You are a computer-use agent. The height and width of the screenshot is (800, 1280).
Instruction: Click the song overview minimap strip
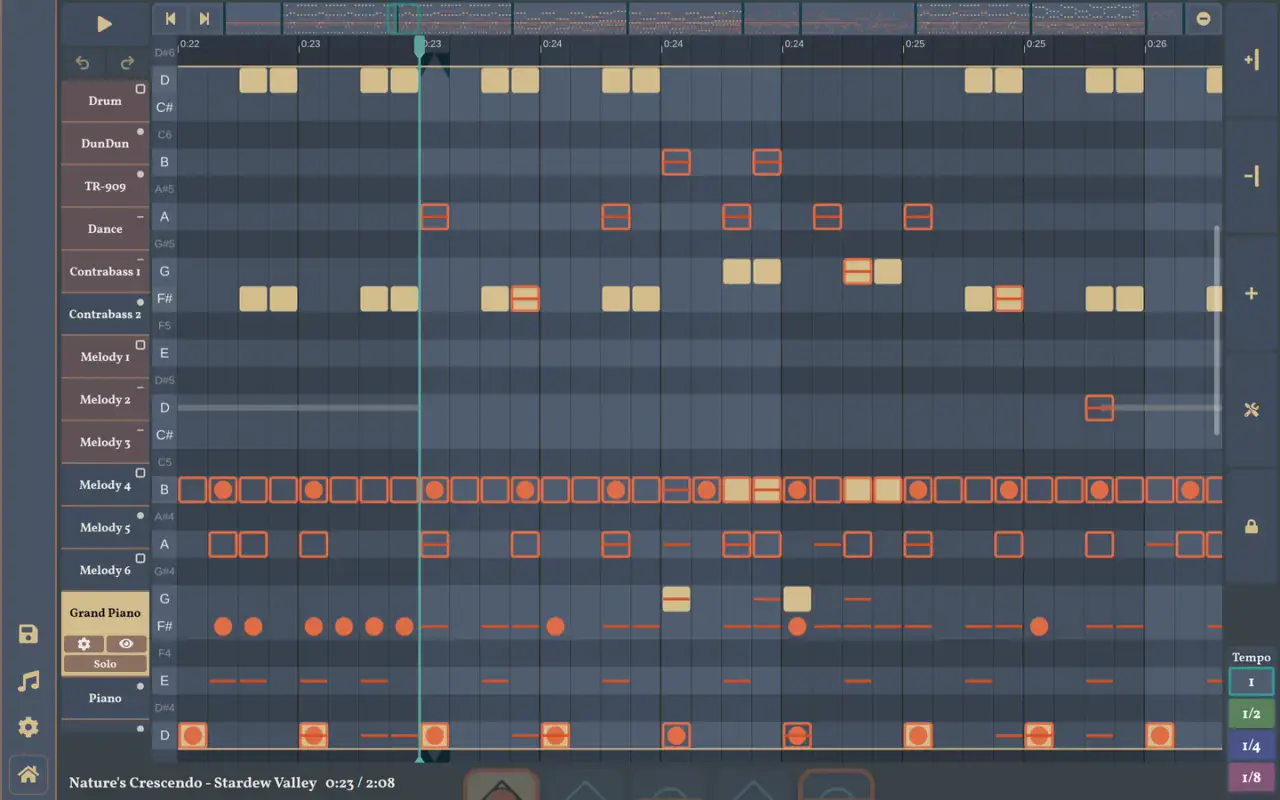[x=703, y=19]
